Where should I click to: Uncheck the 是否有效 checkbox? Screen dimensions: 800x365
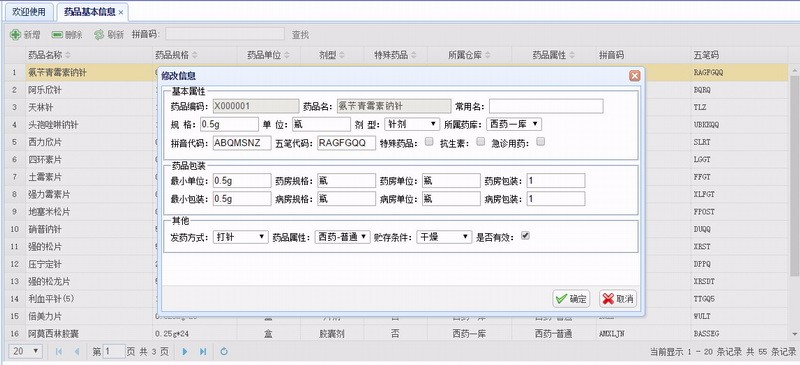tap(525, 235)
